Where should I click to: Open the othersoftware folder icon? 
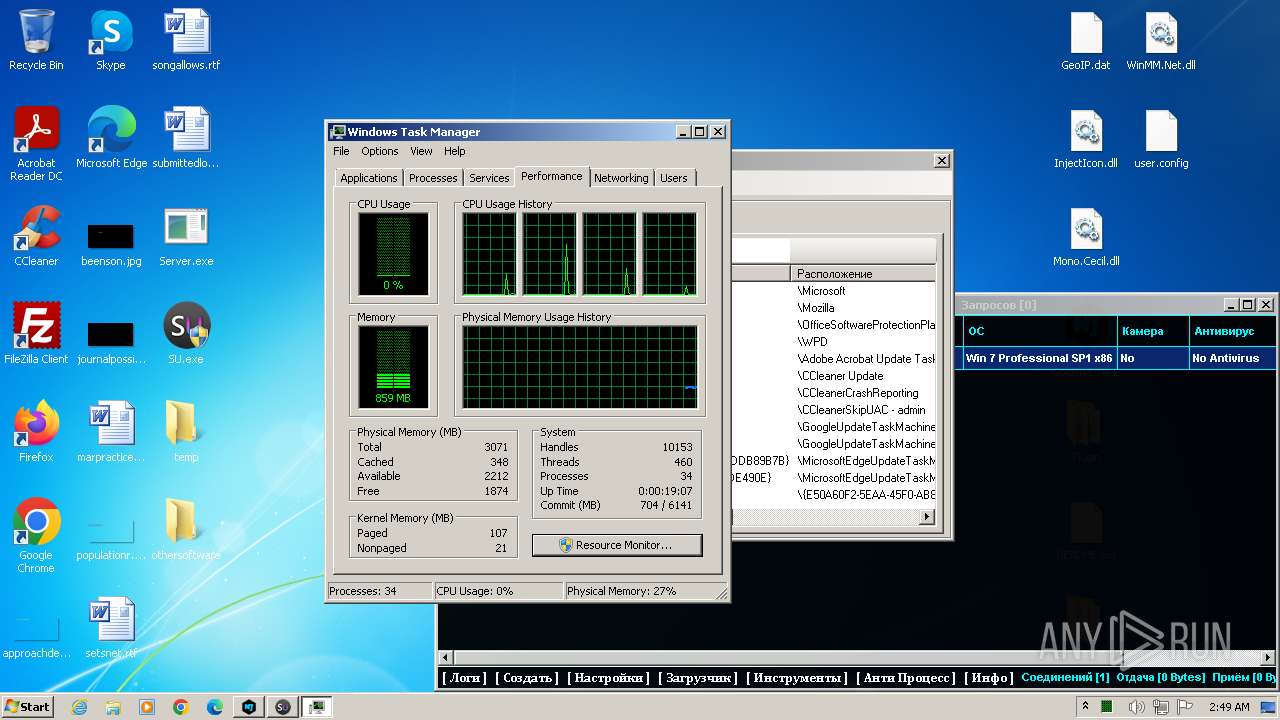click(186, 530)
